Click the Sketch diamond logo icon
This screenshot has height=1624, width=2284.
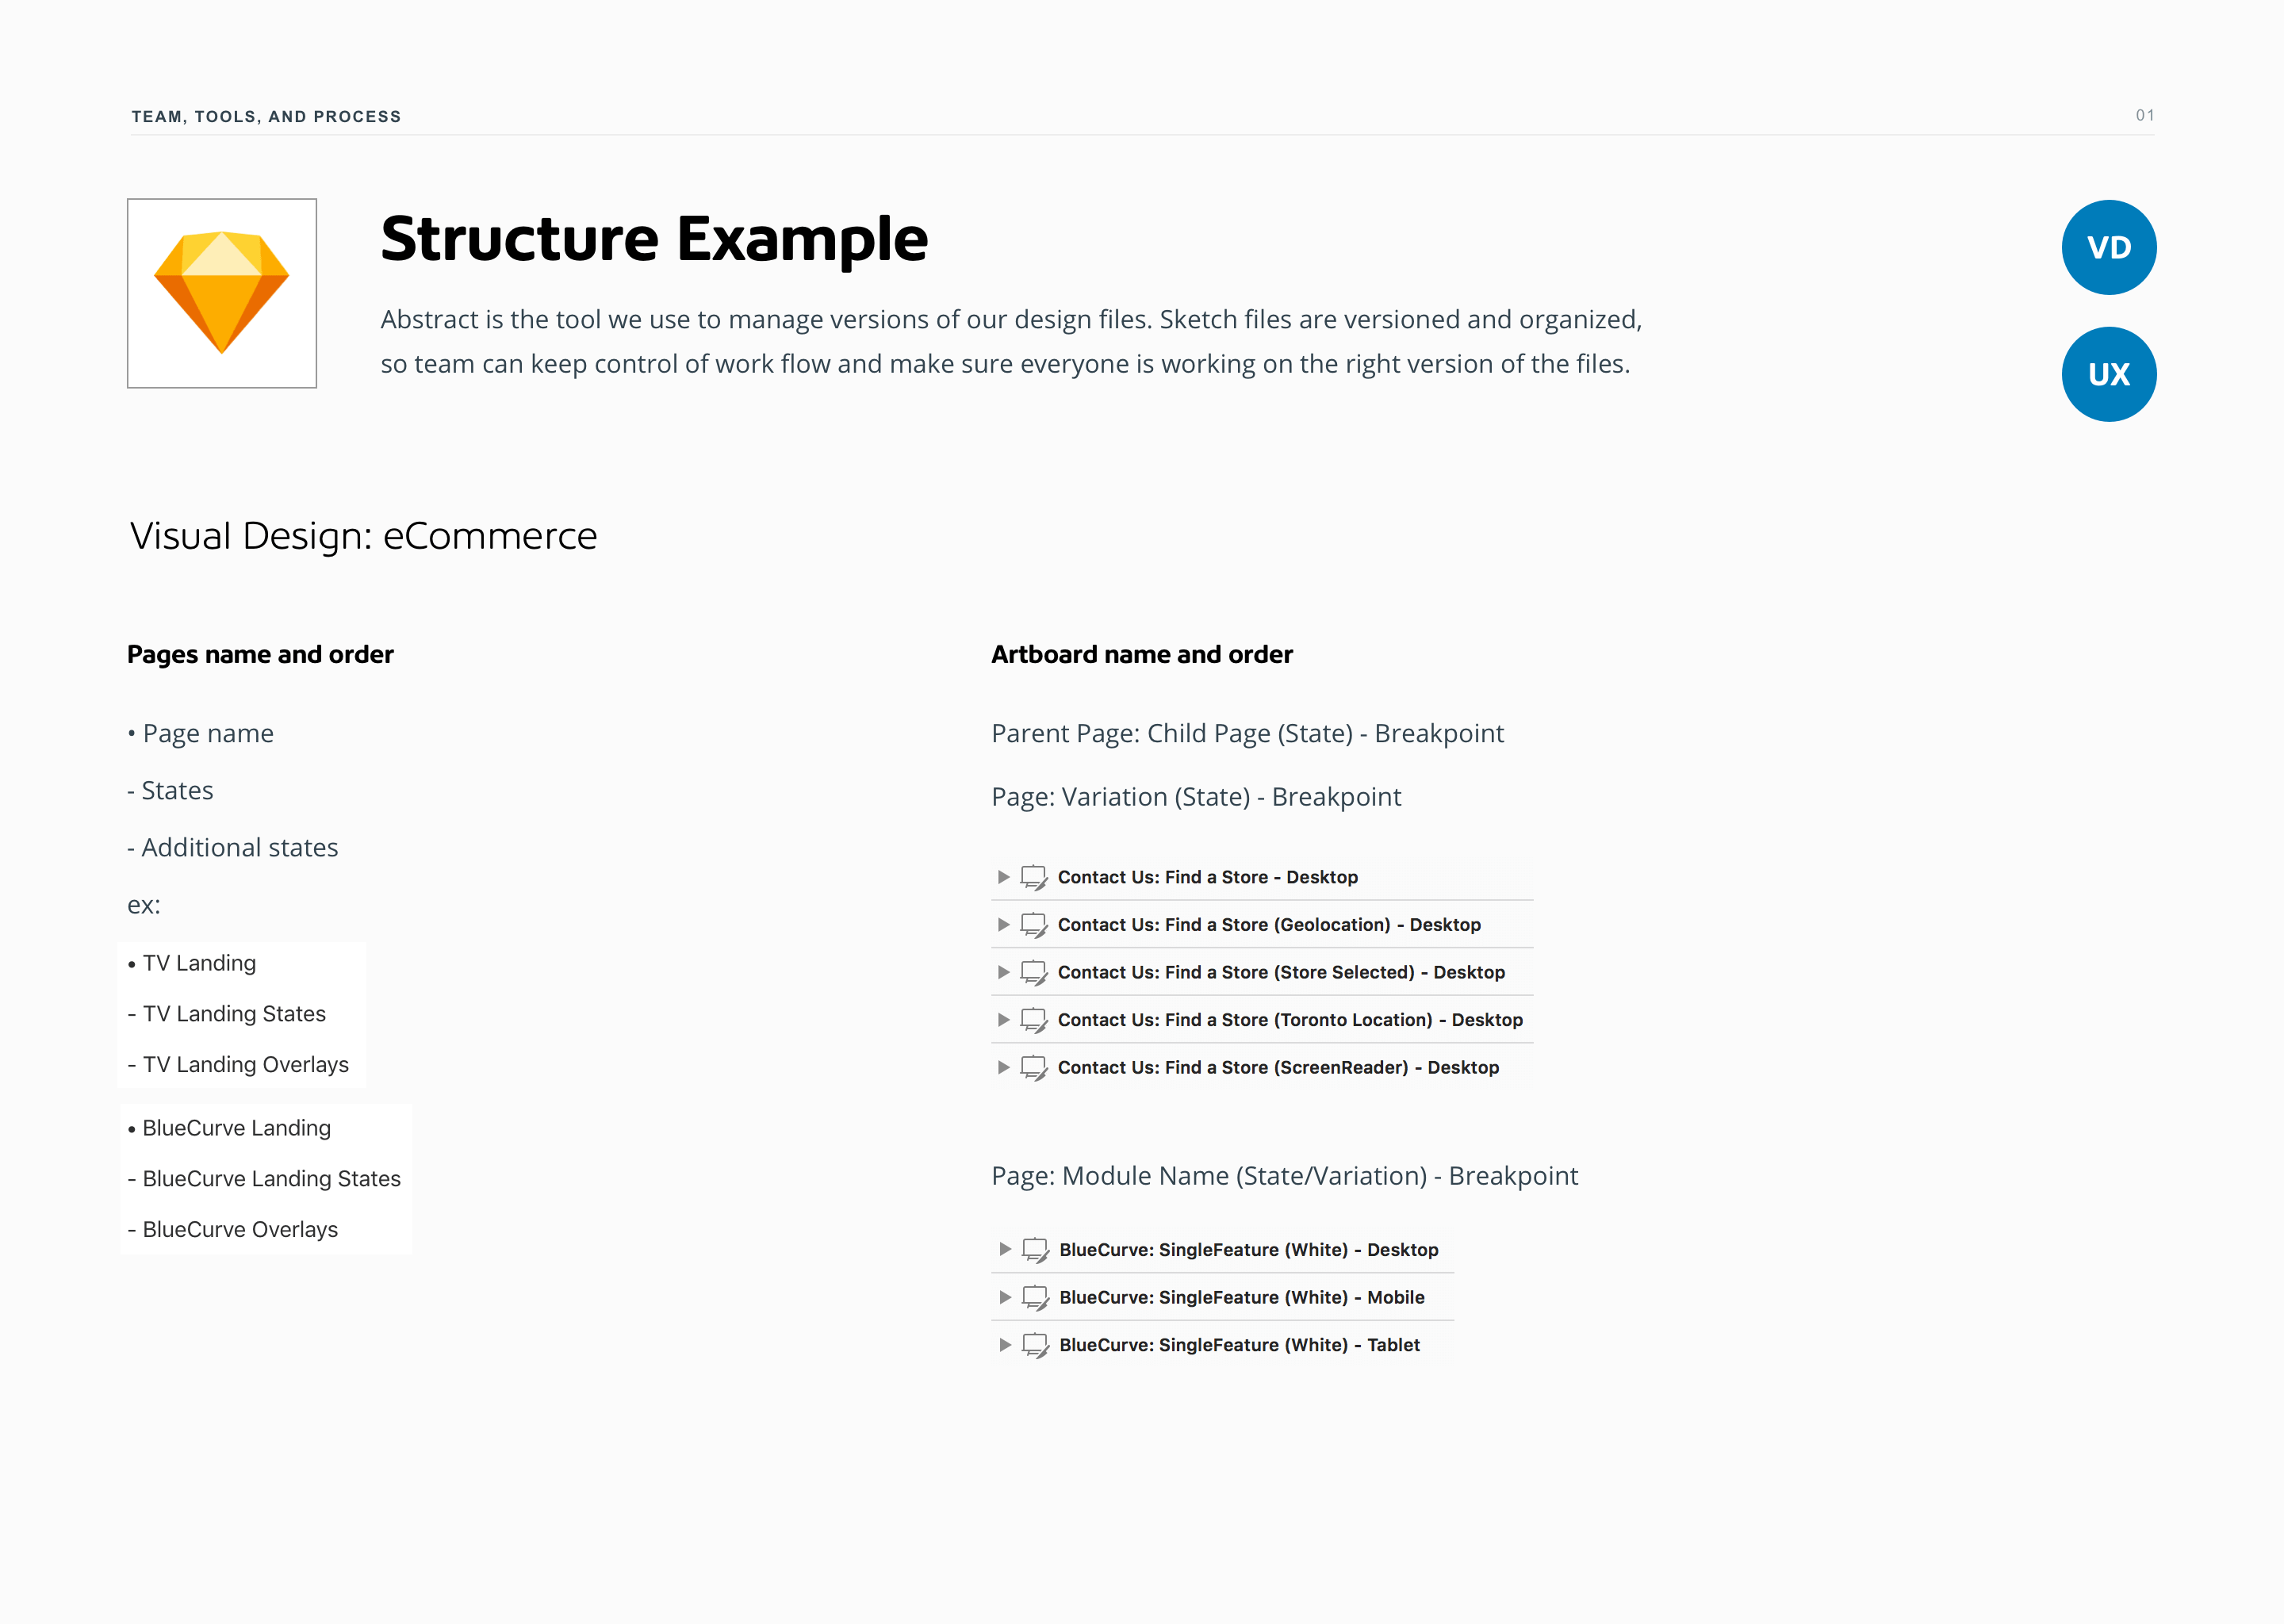(221, 292)
